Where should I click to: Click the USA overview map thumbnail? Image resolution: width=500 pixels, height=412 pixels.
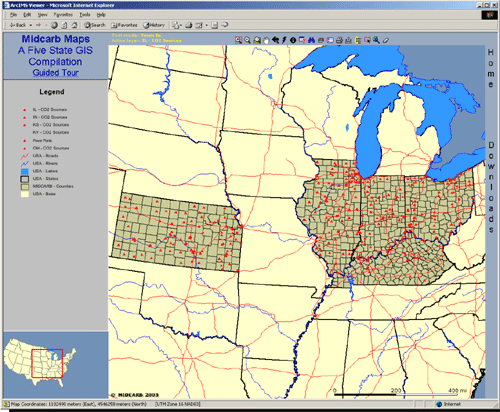click(40, 362)
